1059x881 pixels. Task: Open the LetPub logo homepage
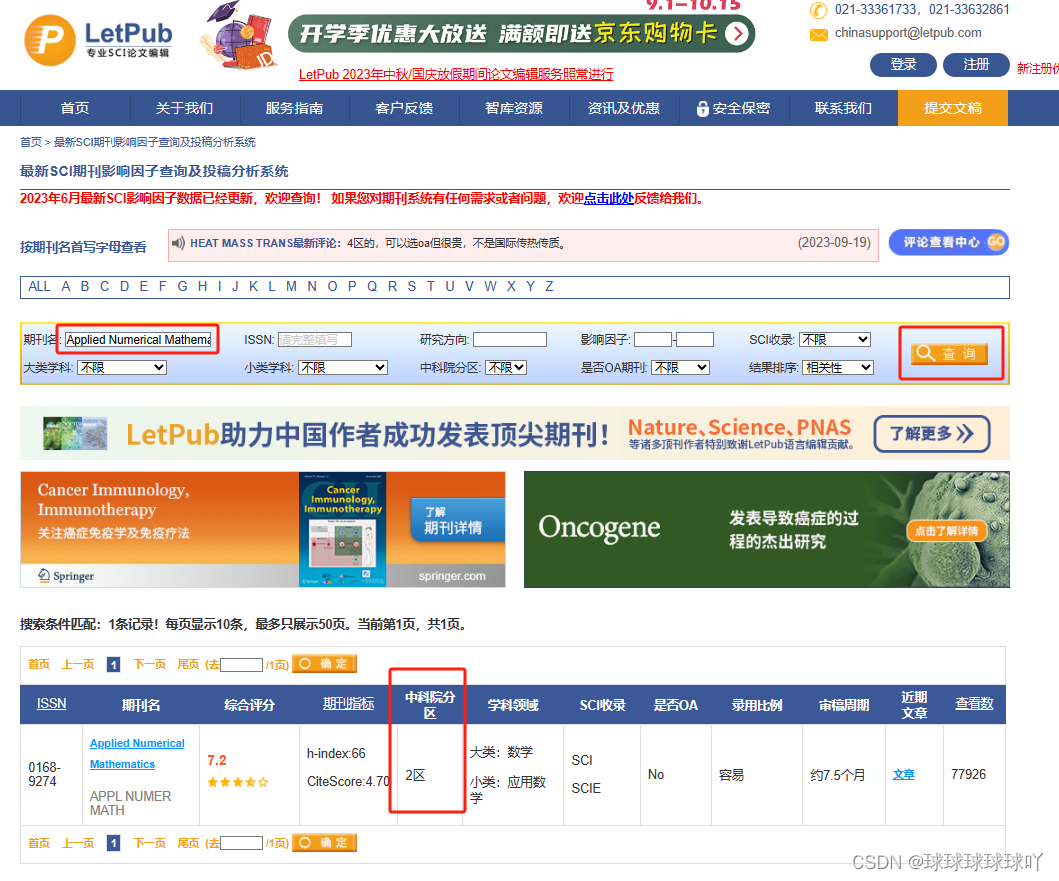pos(98,39)
